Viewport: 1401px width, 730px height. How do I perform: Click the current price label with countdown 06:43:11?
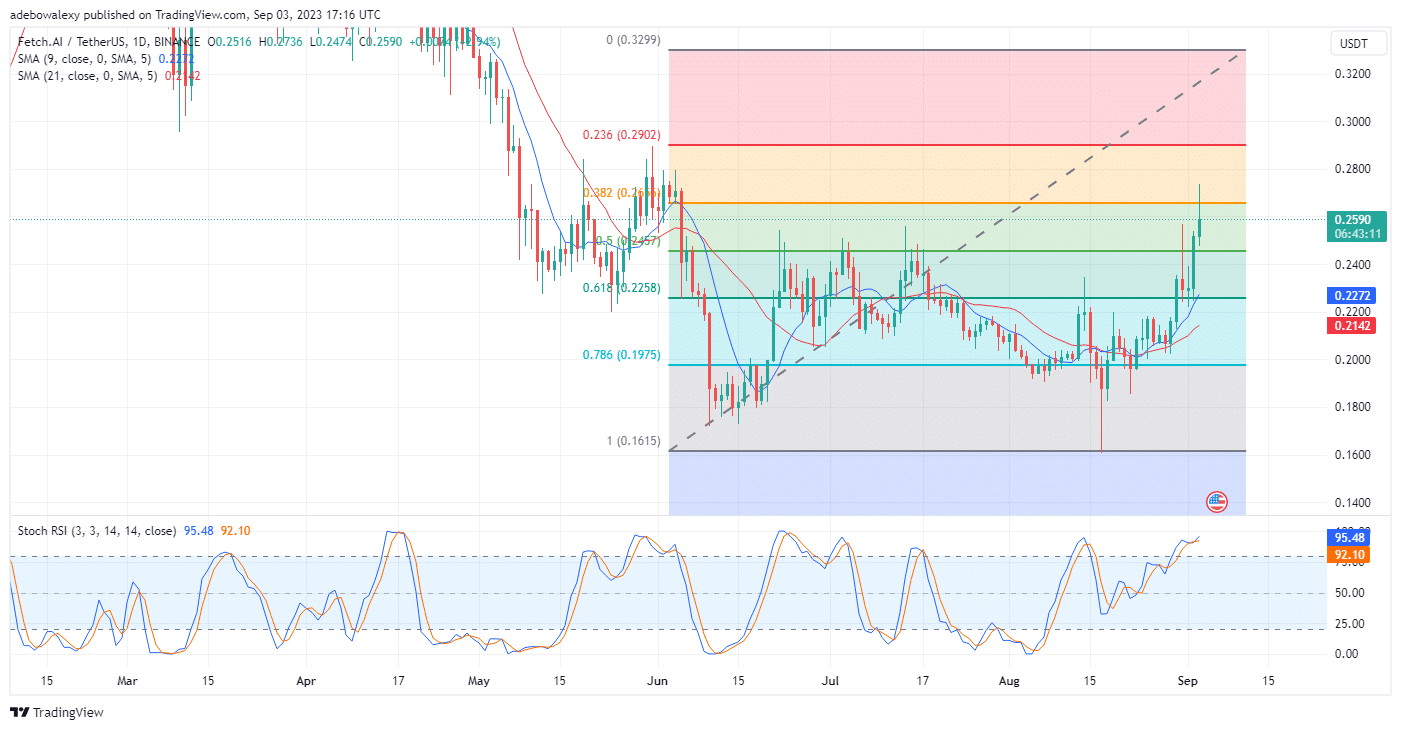(x=1357, y=226)
